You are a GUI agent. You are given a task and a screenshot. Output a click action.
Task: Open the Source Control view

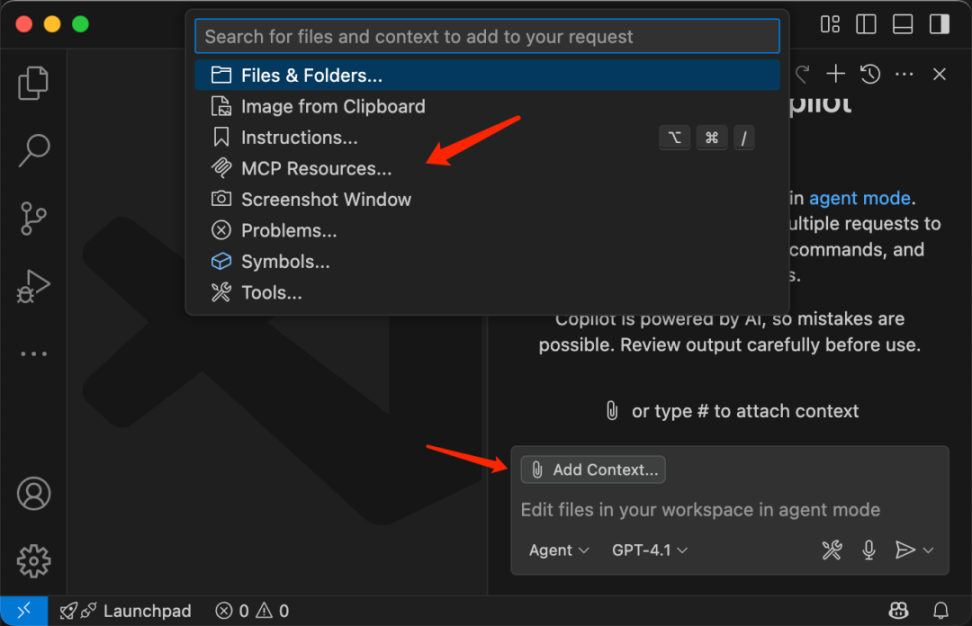coord(33,217)
